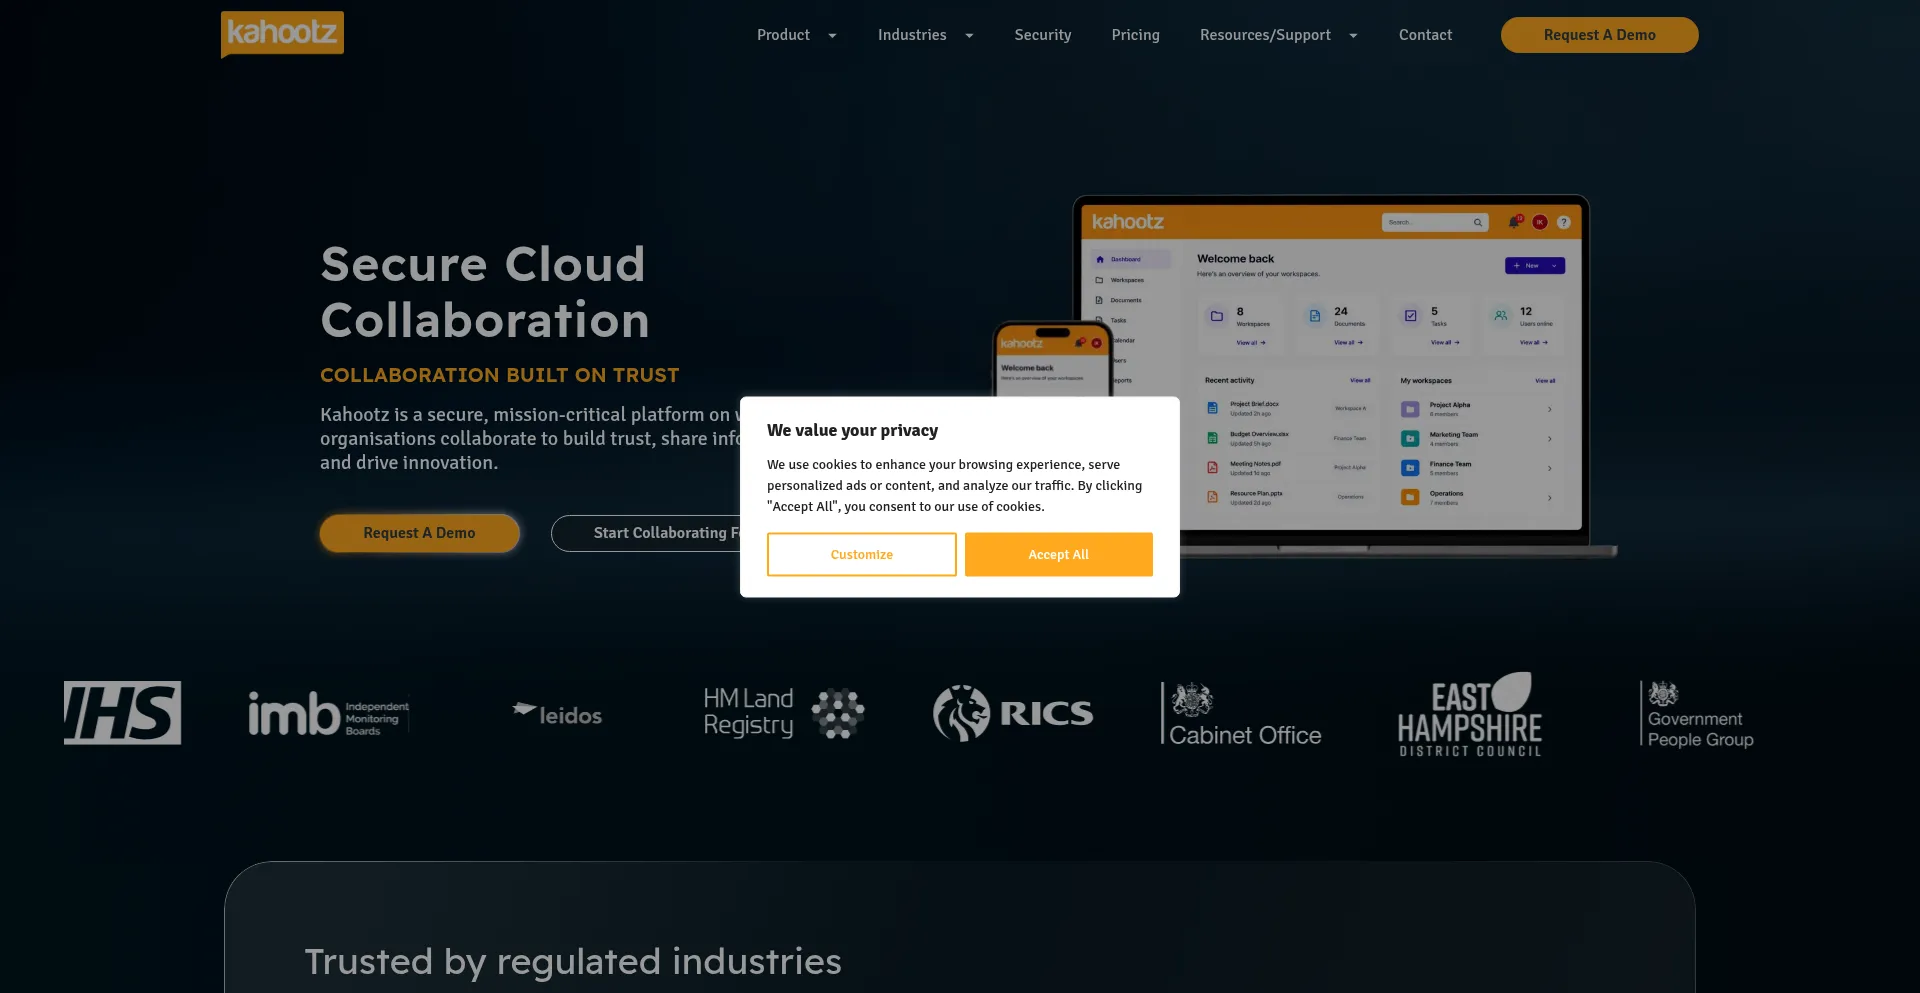Click the "Secure Cloud Collaboration" heading
Image resolution: width=1920 pixels, height=993 pixels.
[485, 292]
